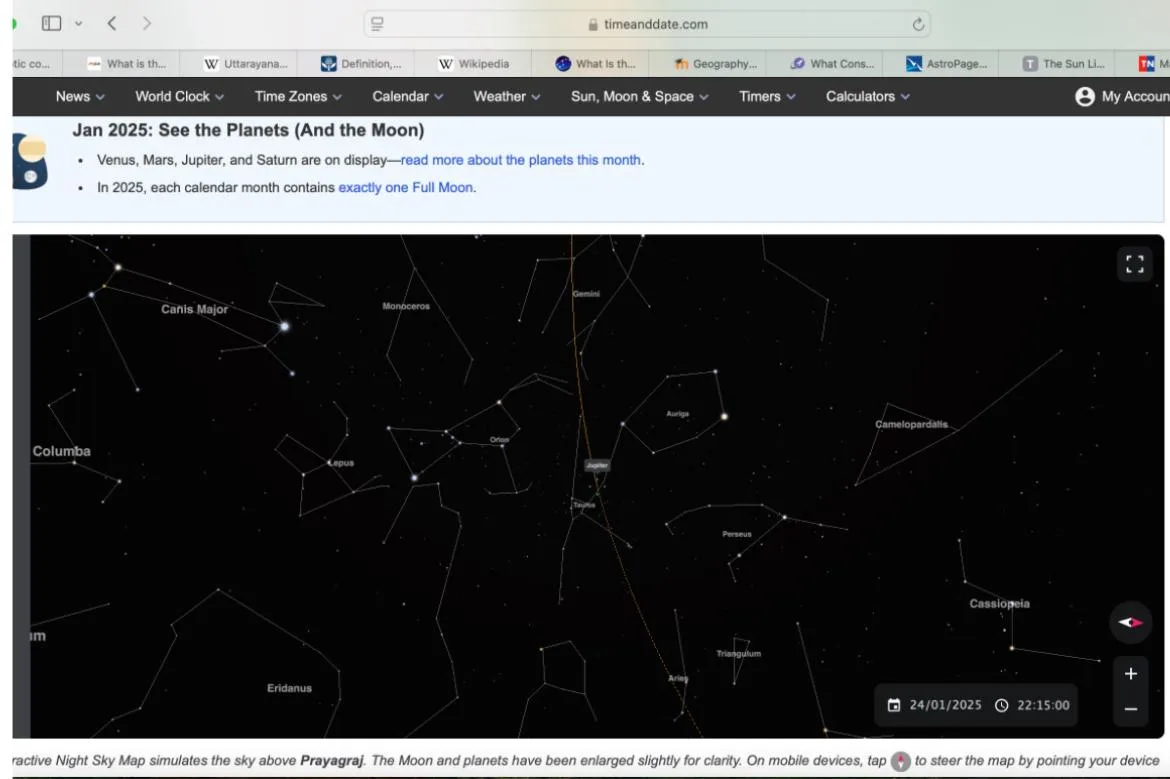This screenshot has width=1170, height=779.
Task: Expand the World Clock dropdown menu
Action: [179, 97]
